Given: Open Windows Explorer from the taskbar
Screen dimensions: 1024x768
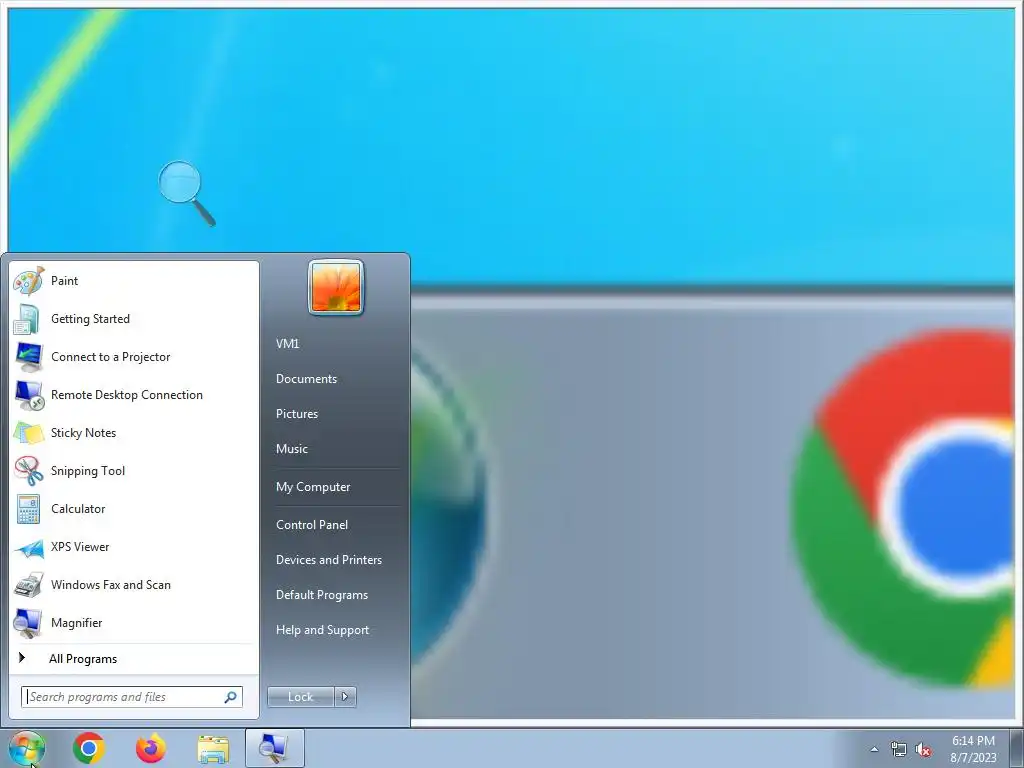Looking at the screenshot, I should 213,749.
